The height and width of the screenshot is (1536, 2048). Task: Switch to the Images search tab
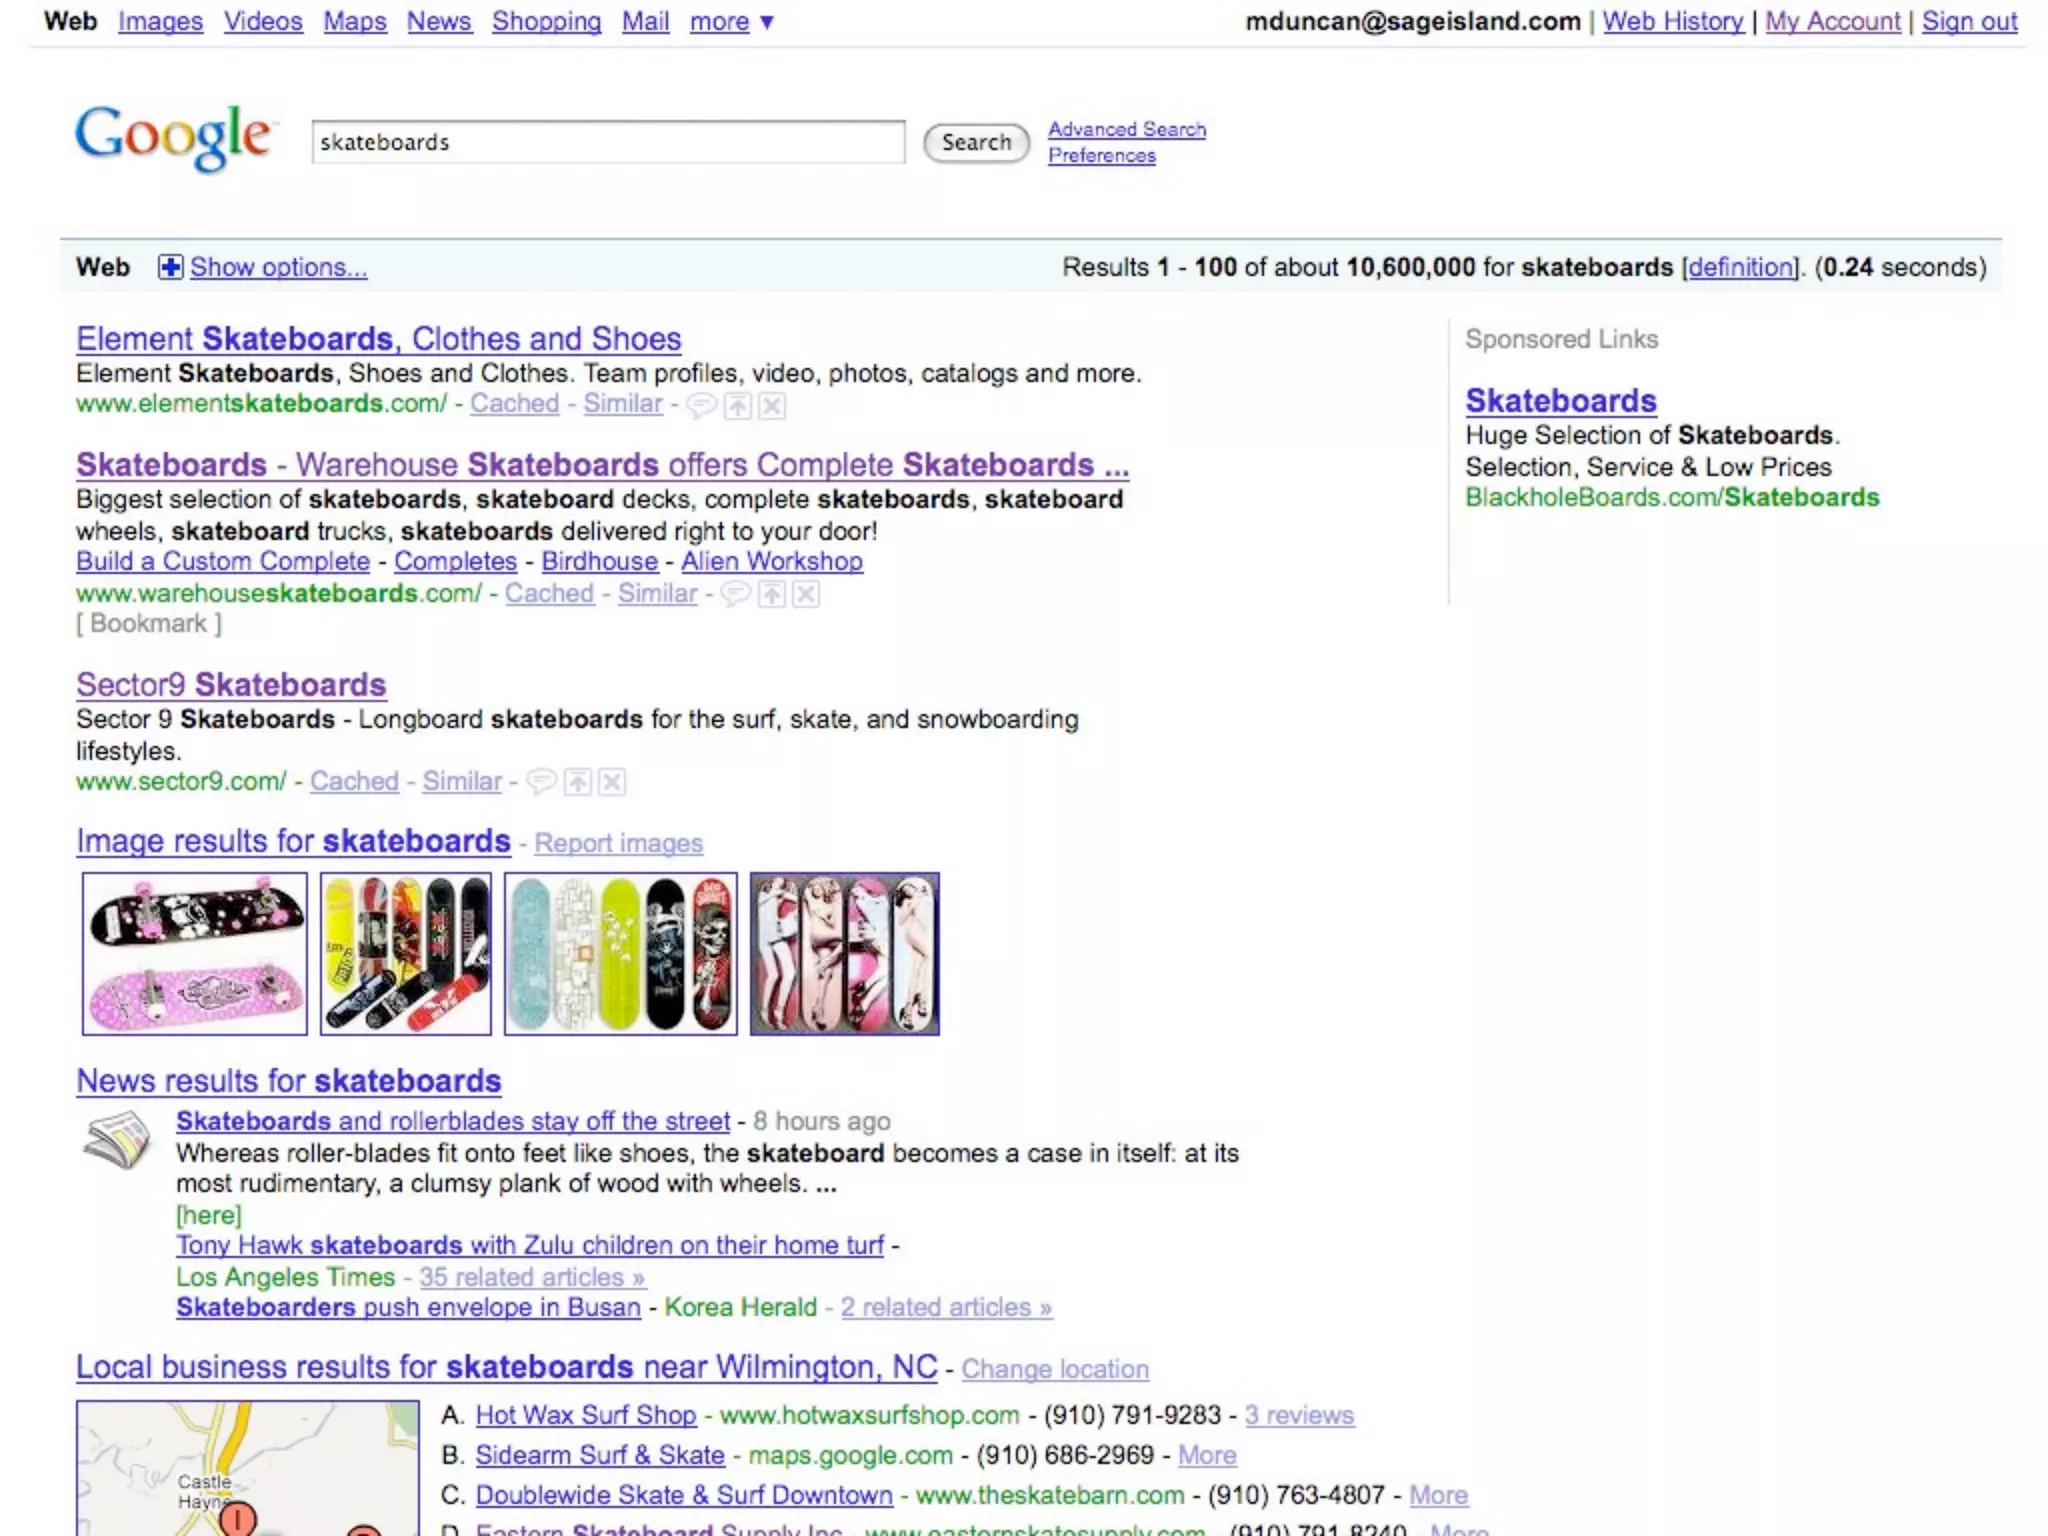click(160, 21)
